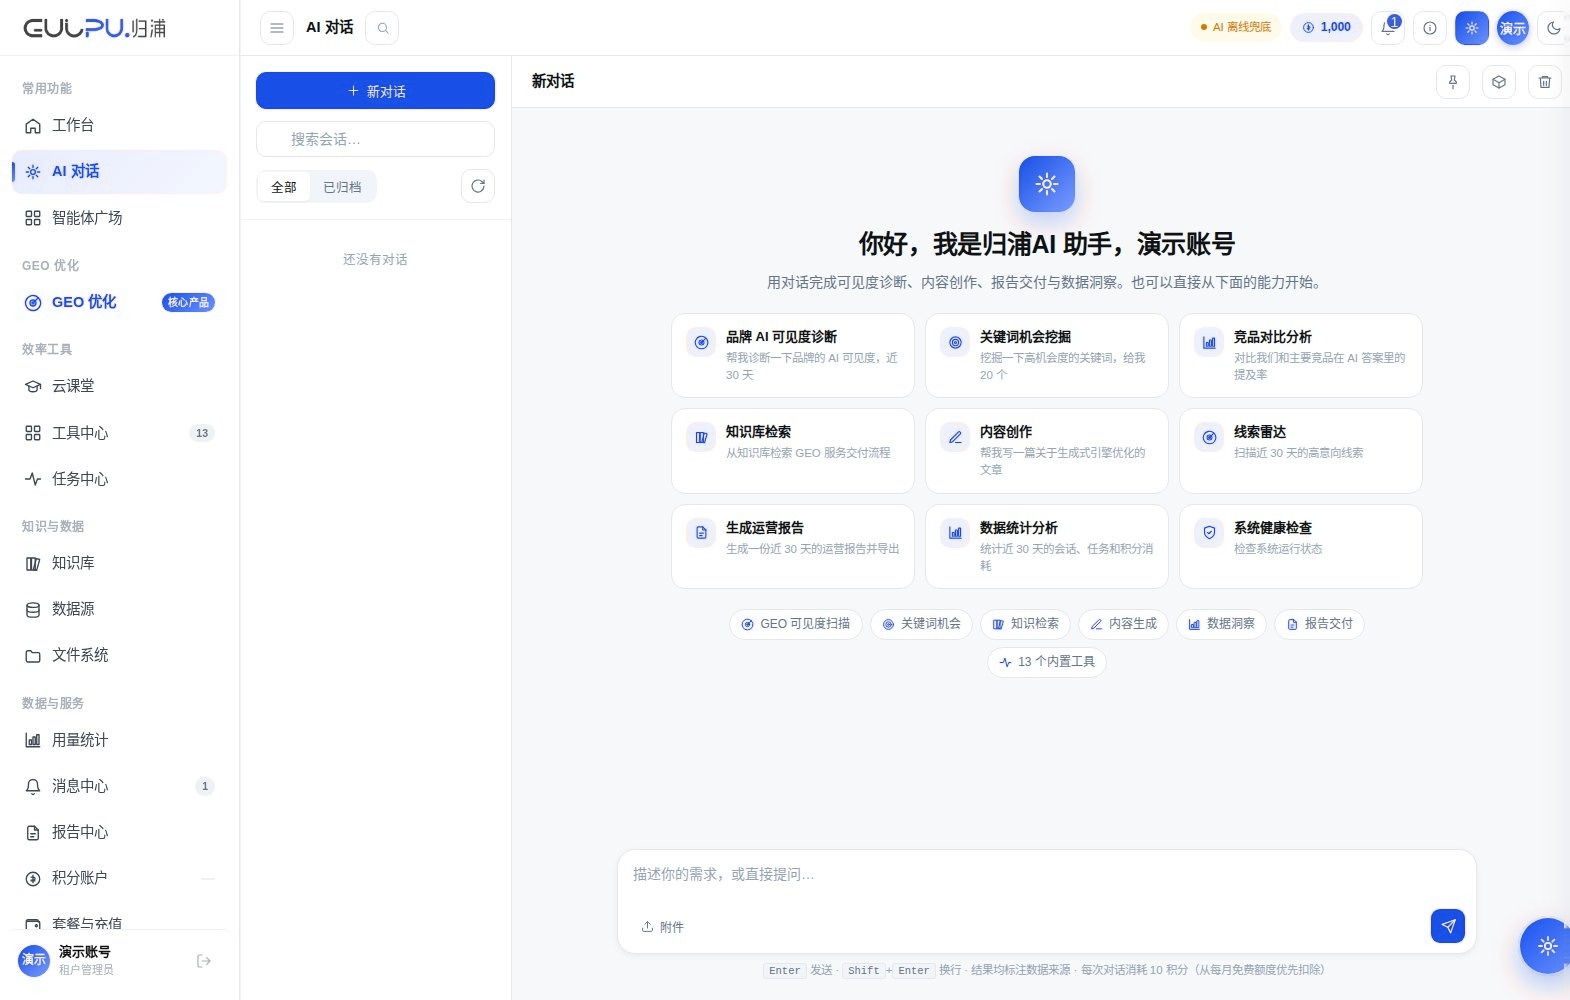
Task: Click the blue sun icon in header
Action: [x=1472, y=28]
